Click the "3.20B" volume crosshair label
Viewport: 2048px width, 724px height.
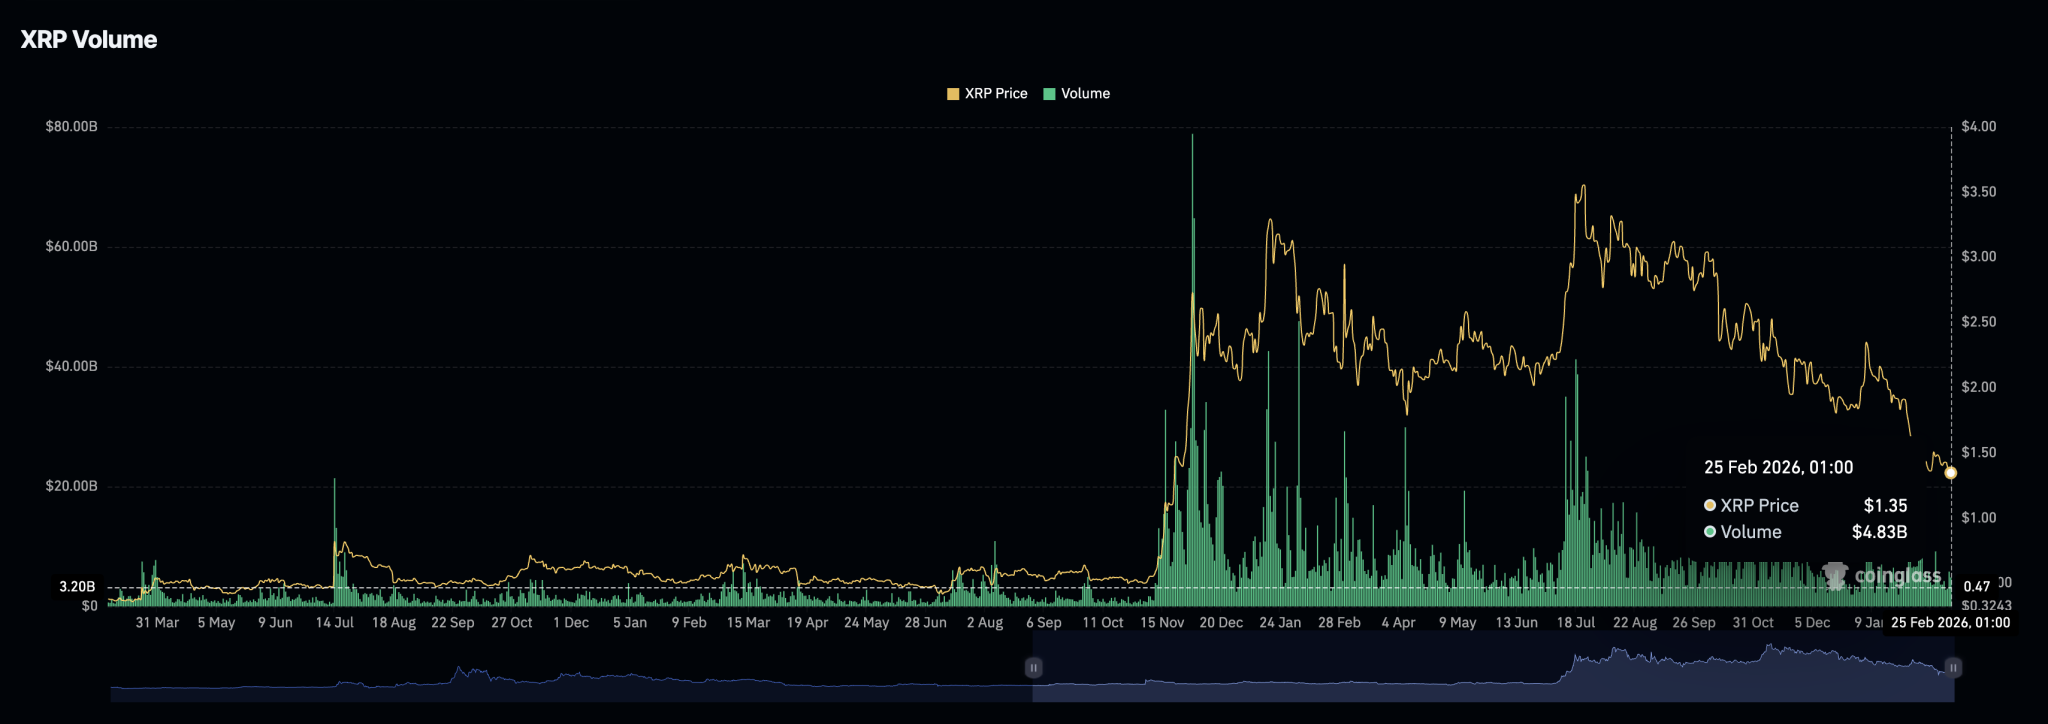click(77, 587)
